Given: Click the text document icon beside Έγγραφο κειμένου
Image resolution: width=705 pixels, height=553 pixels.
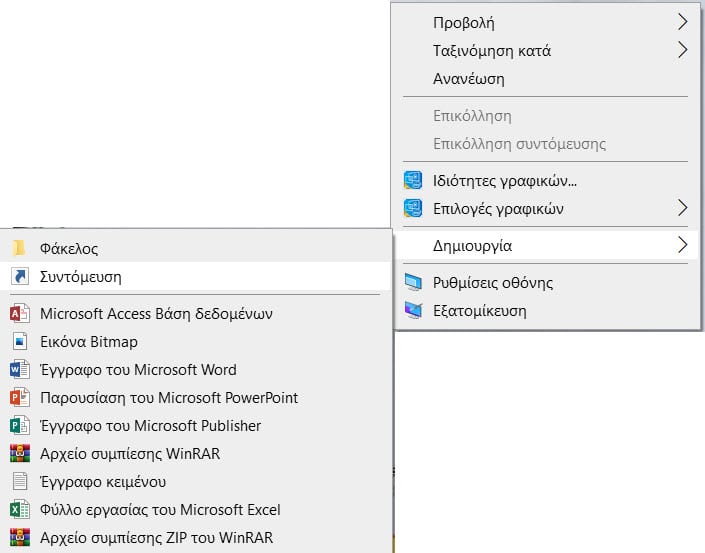Looking at the screenshot, I should pos(19,482).
